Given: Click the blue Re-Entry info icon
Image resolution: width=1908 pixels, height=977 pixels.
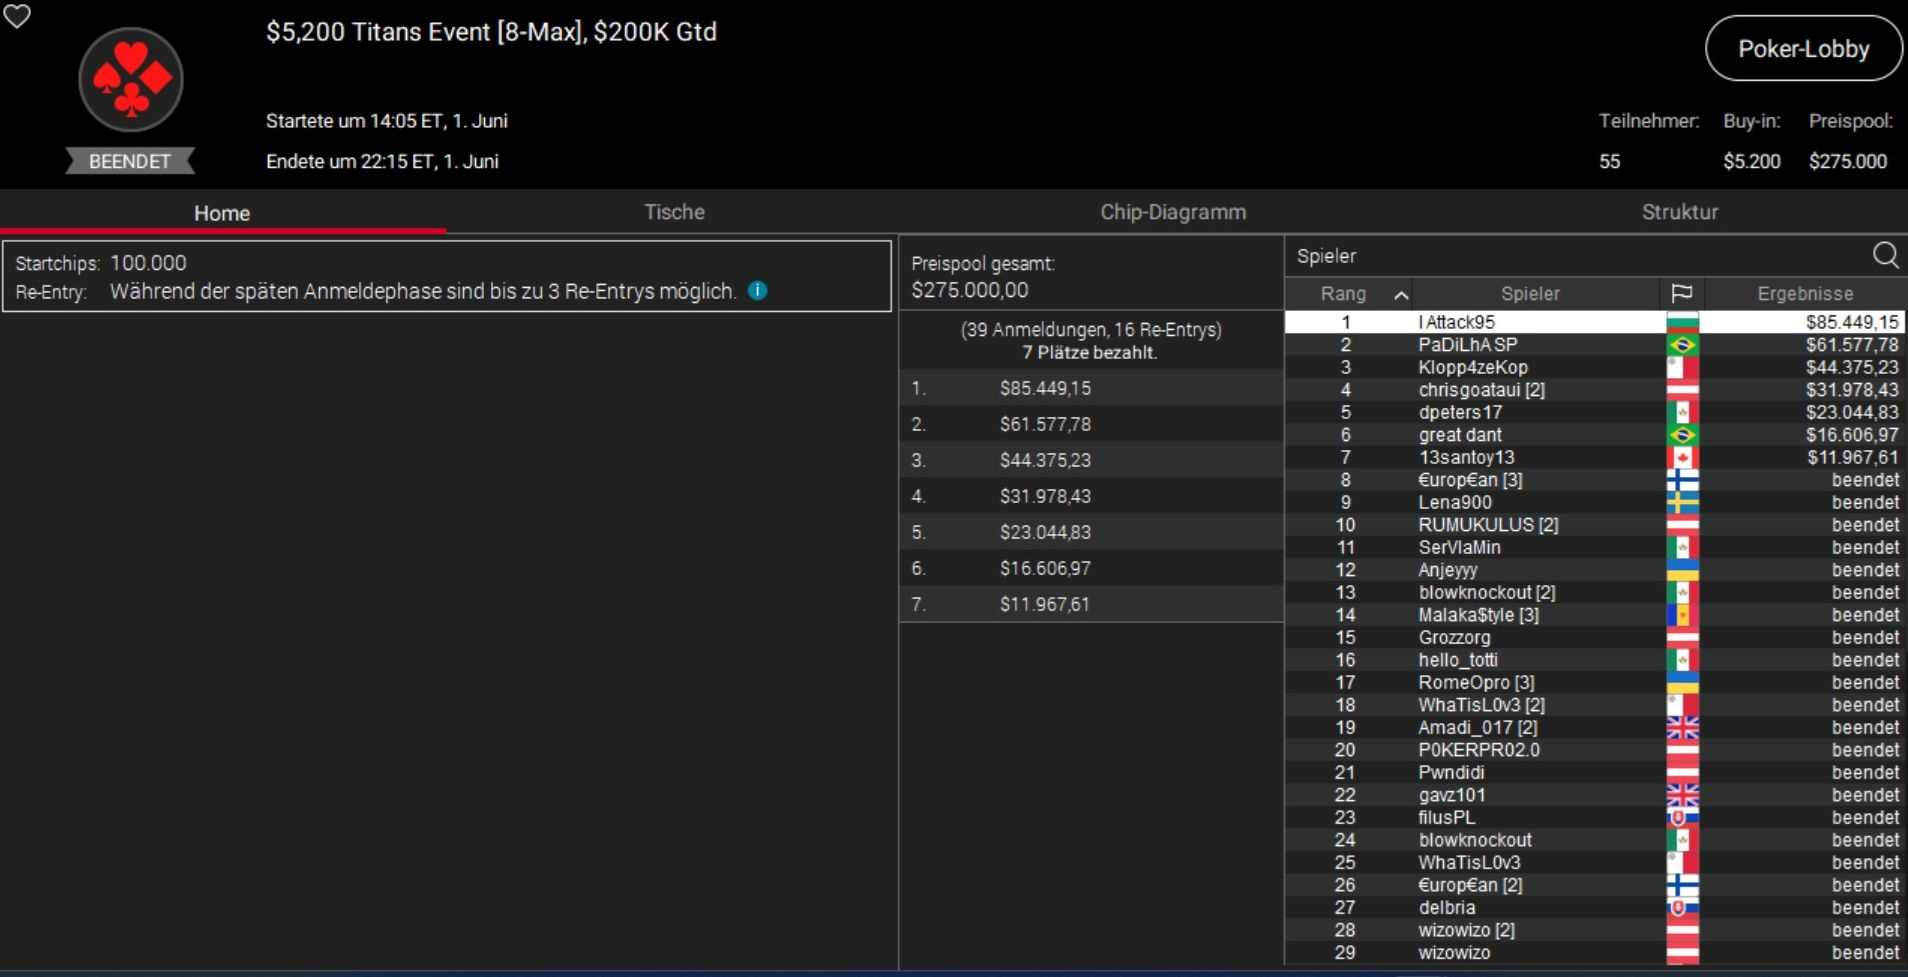Looking at the screenshot, I should (758, 291).
